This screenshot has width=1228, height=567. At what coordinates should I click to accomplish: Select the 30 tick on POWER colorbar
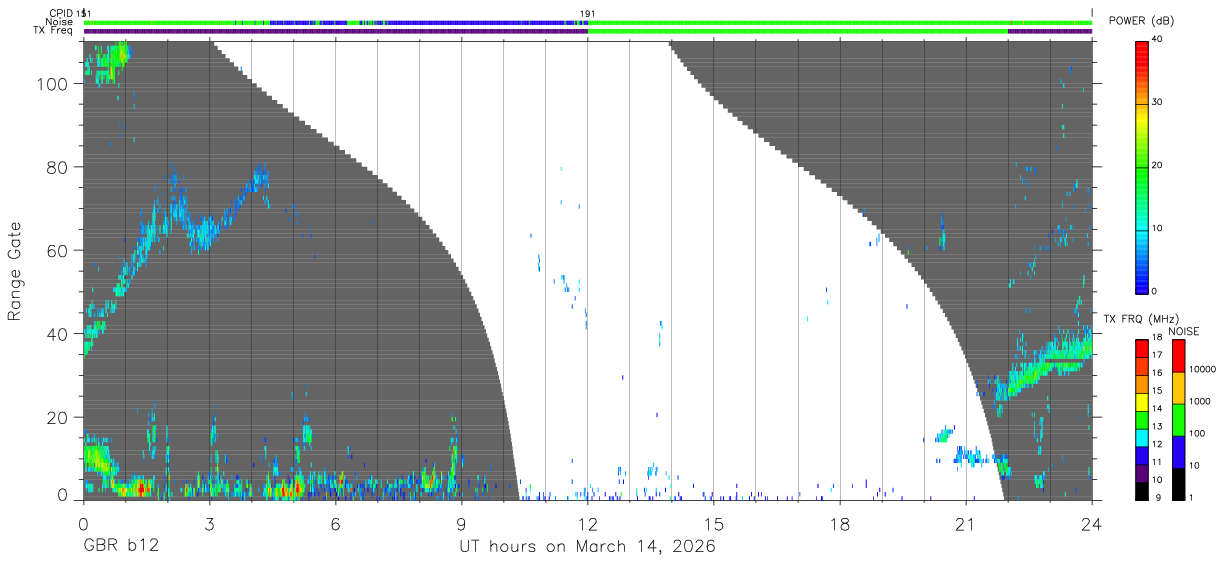1158,103
